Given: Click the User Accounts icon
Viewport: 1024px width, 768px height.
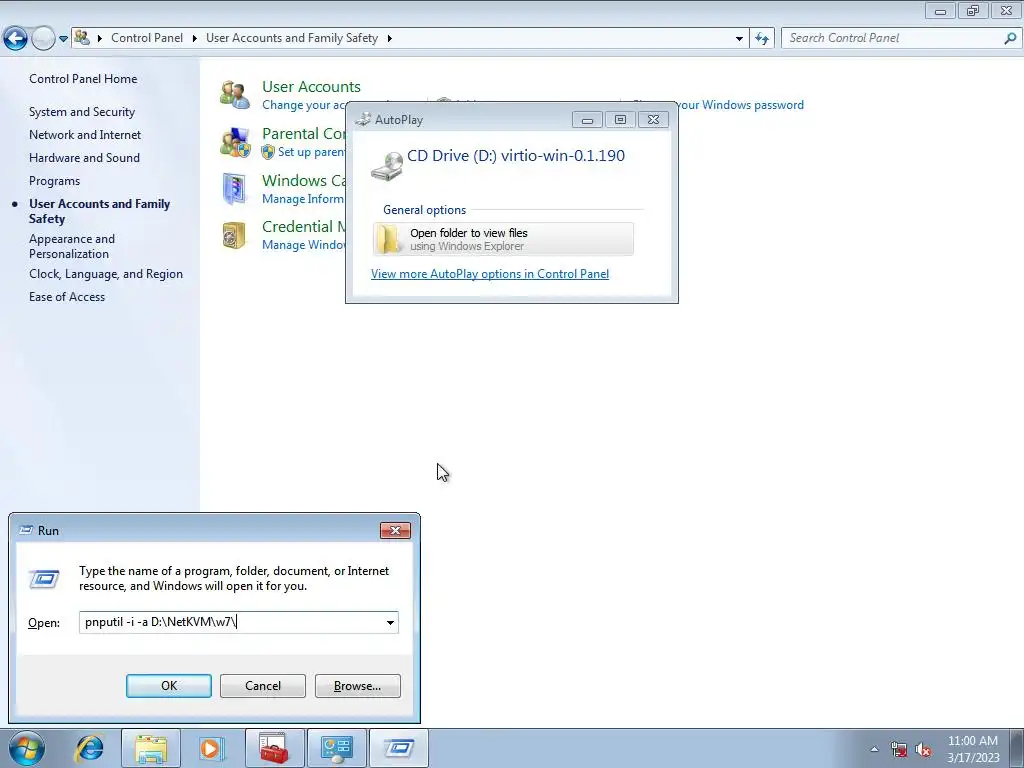Looking at the screenshot, I should tap(234, 95).
